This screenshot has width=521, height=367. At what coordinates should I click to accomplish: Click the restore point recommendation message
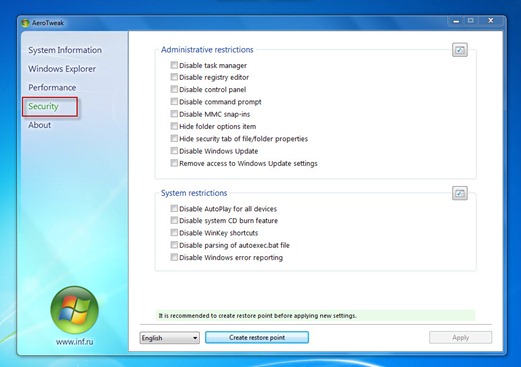(x=315, y=315)
